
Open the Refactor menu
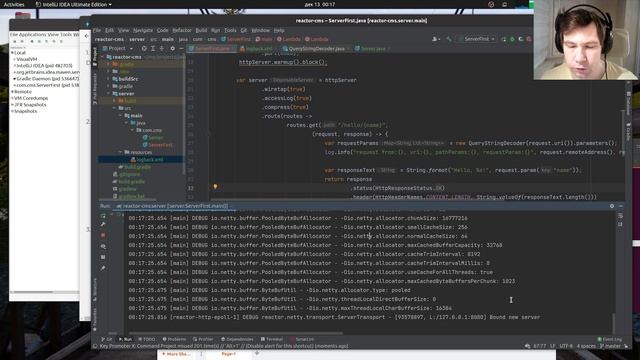[x=182, y=30]
